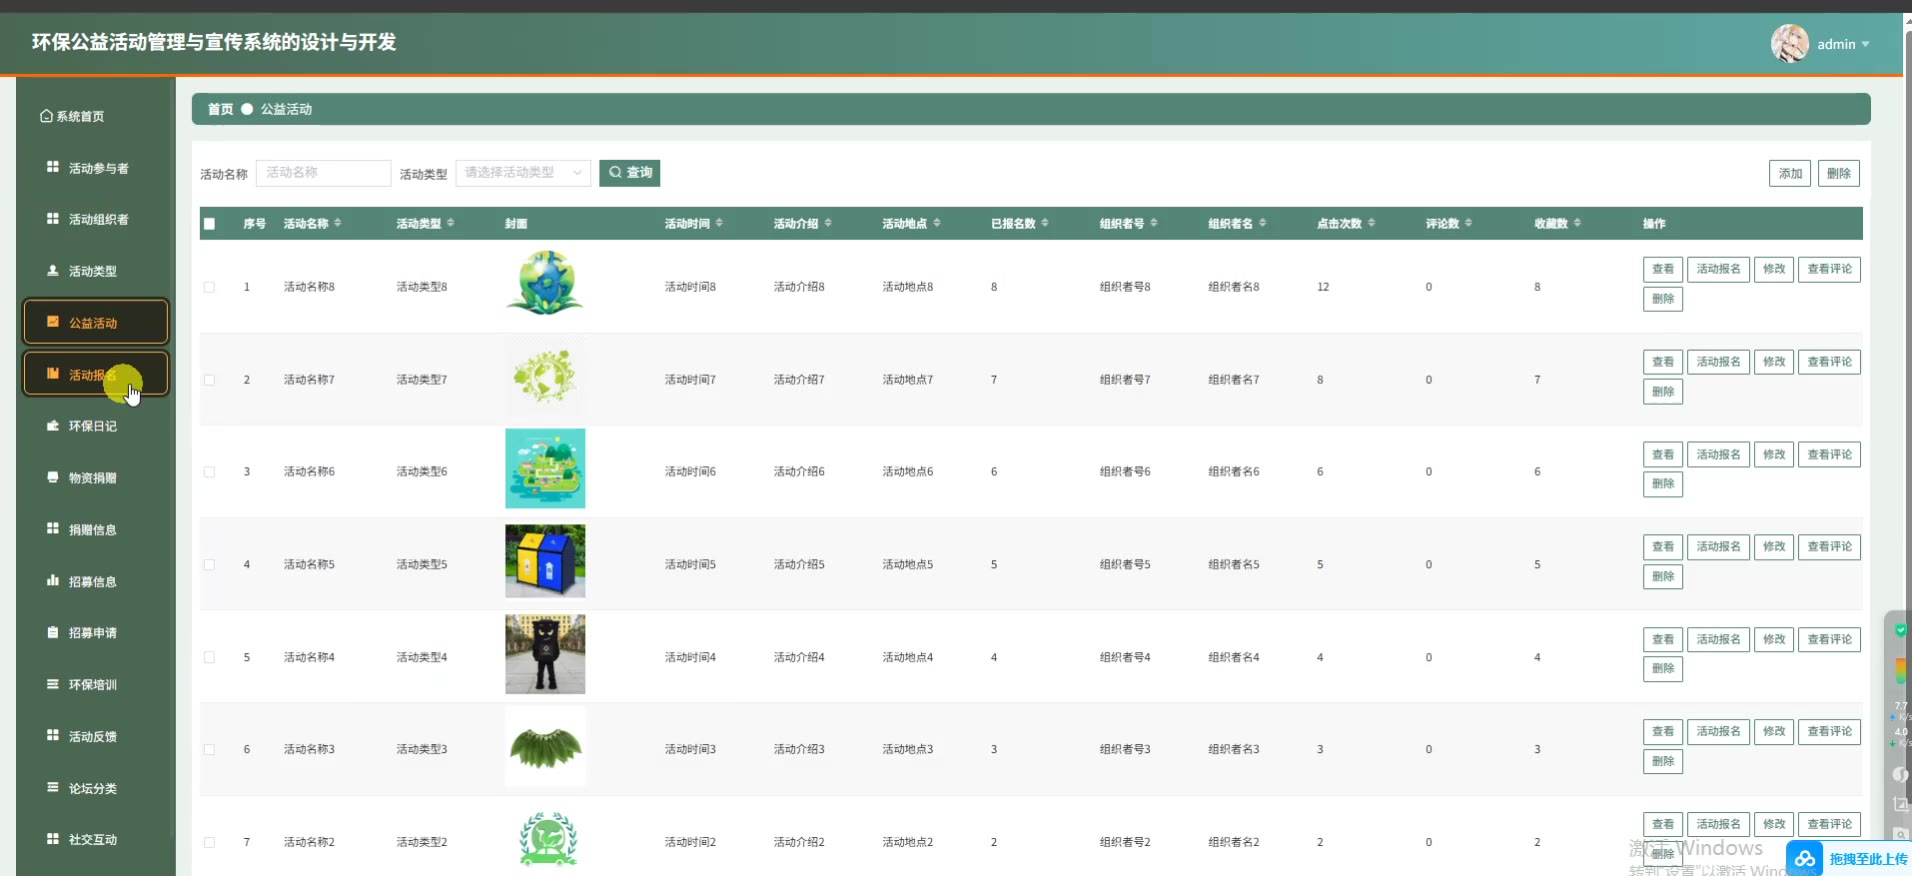Screen dimensions: 1912x876
Task: Click 查看 for the 活动名称3 row
Action: 1663,732
